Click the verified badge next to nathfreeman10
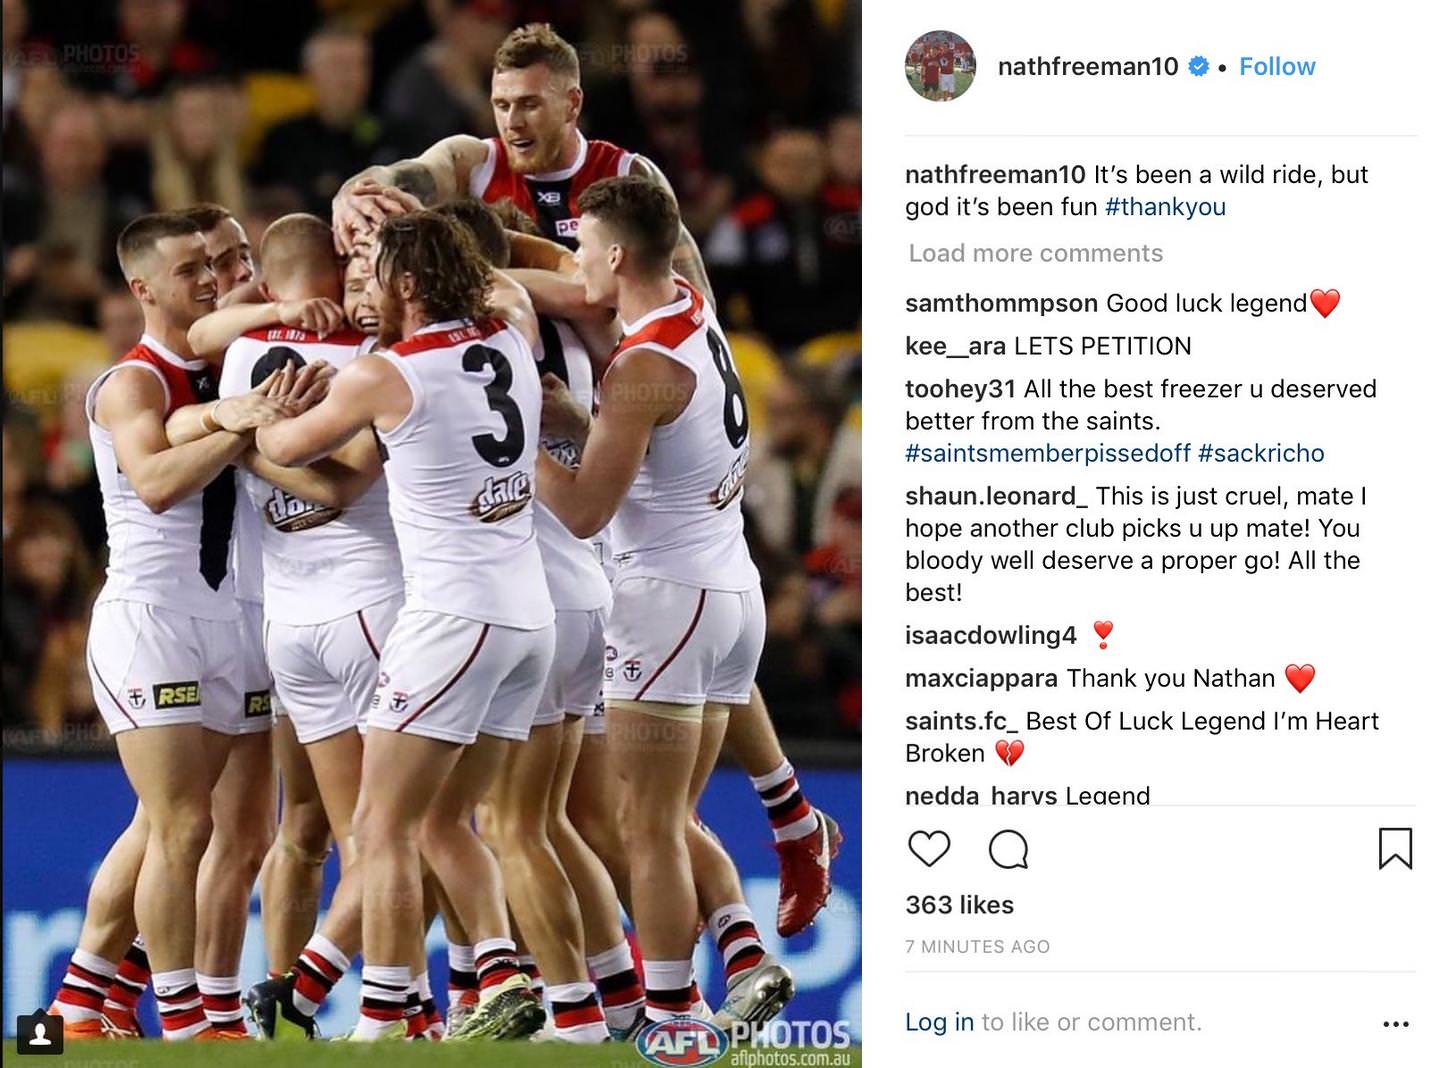 1197,66
